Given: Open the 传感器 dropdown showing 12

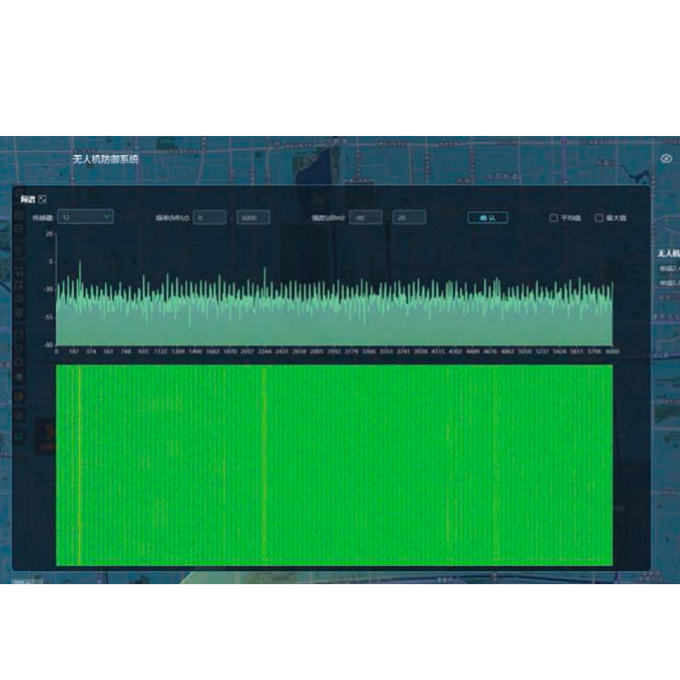Looking at the screenshot, I should tap(84, 217).
